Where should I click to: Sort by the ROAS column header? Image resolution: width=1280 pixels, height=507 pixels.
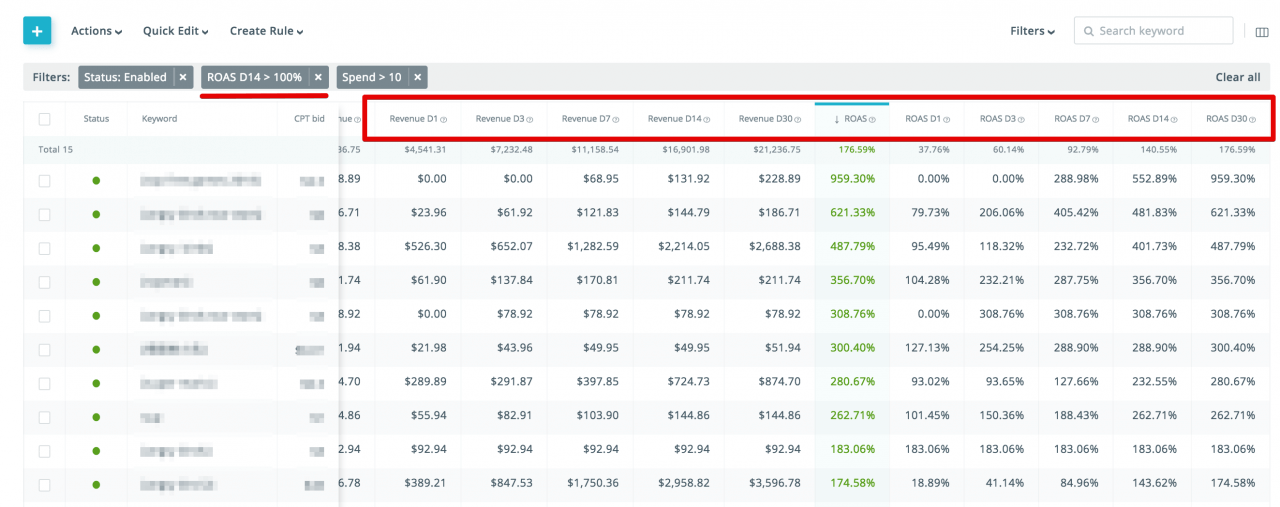tap(854, 119)
